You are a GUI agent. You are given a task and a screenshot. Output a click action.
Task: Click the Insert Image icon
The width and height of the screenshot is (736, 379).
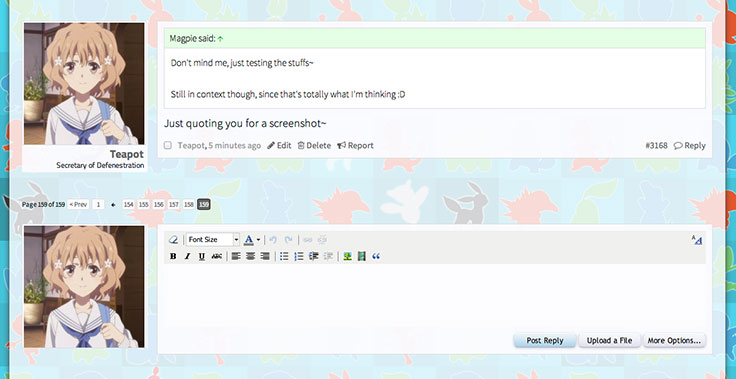pos(347,256)
